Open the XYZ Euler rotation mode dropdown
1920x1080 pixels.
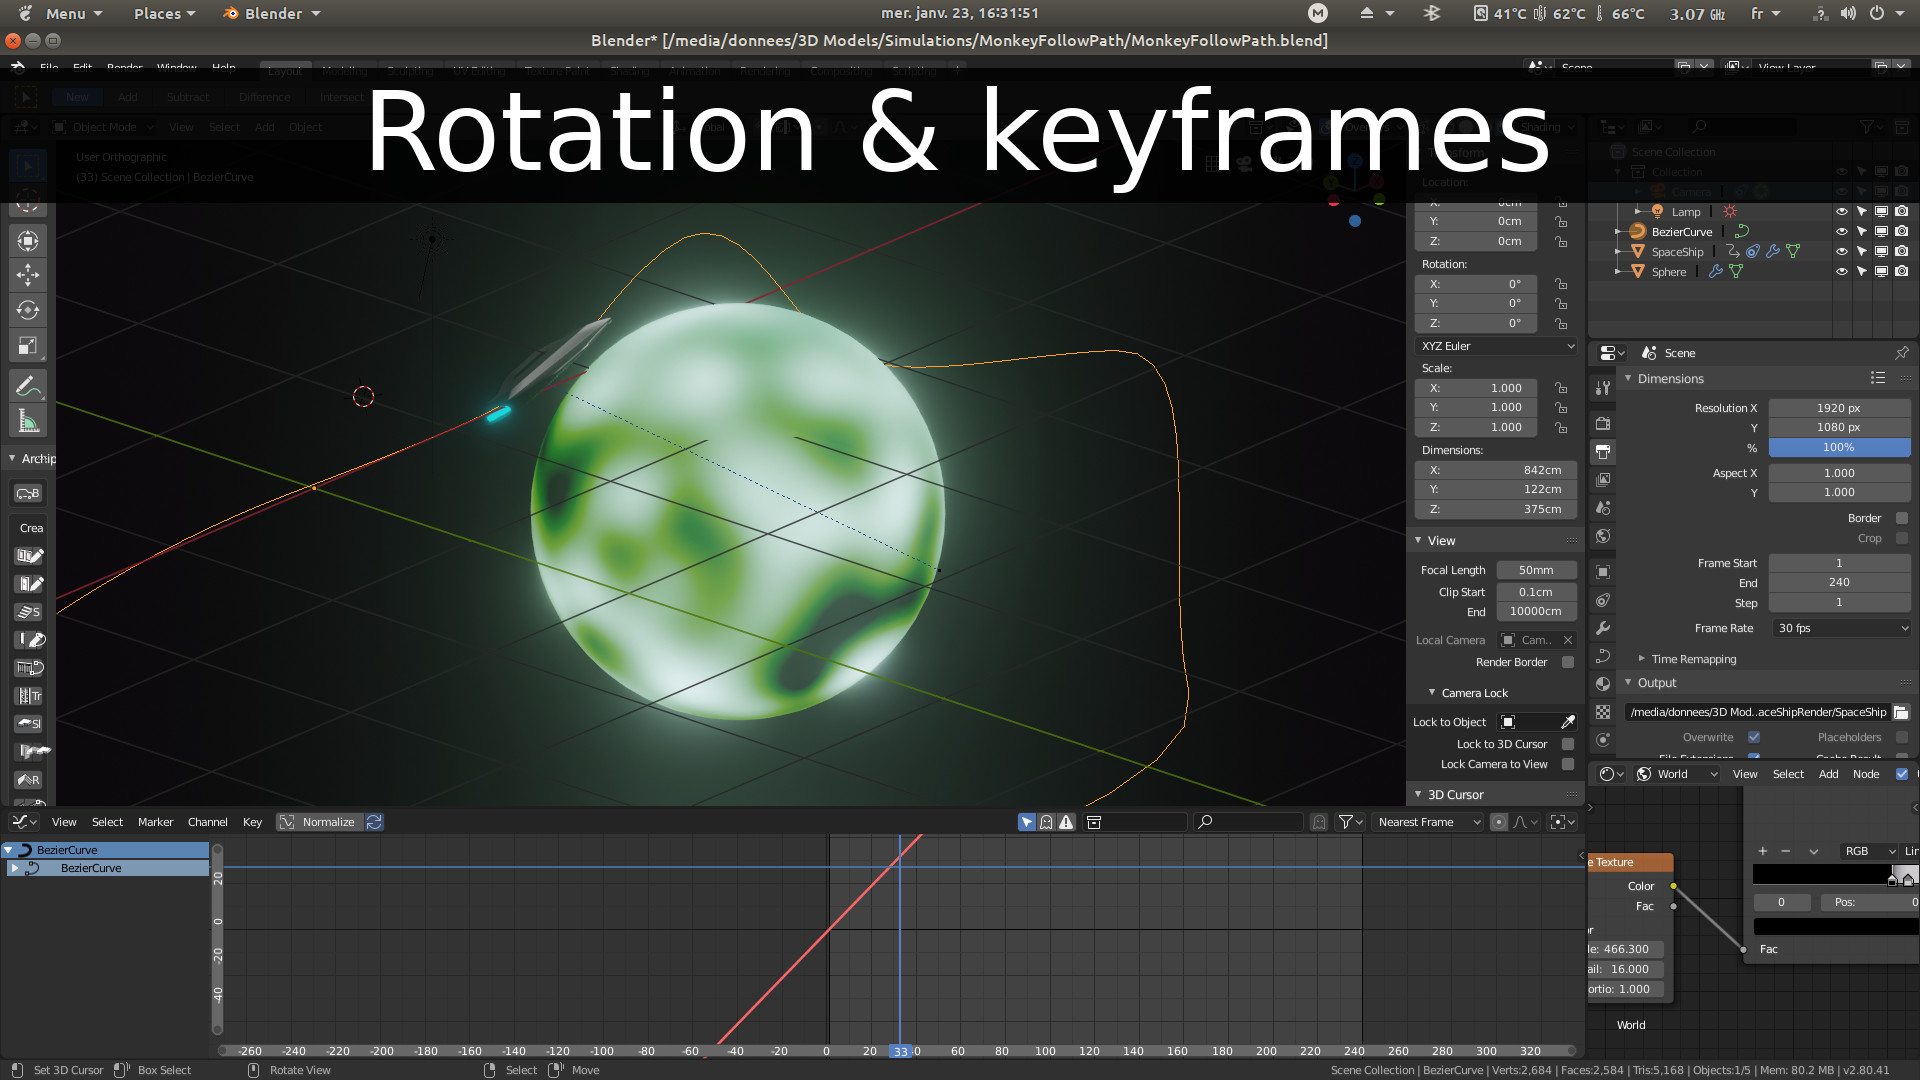pyautogui.click(x=1497, y=346)
